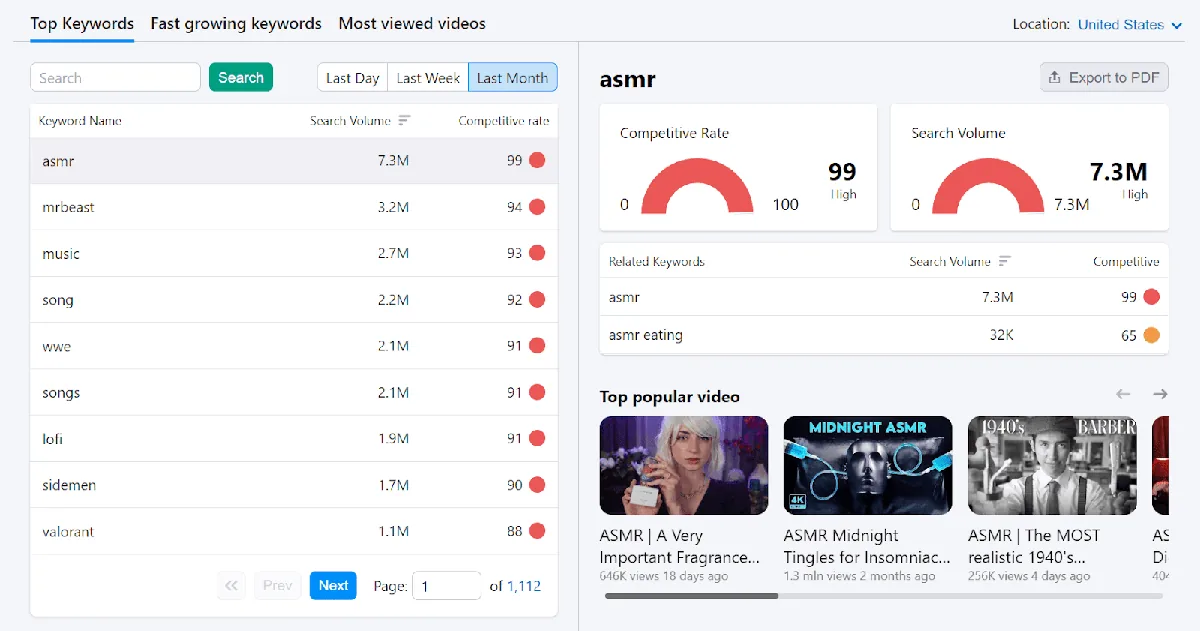
Task: Click red competition dot for mrbeast
Action: (537, 207)
